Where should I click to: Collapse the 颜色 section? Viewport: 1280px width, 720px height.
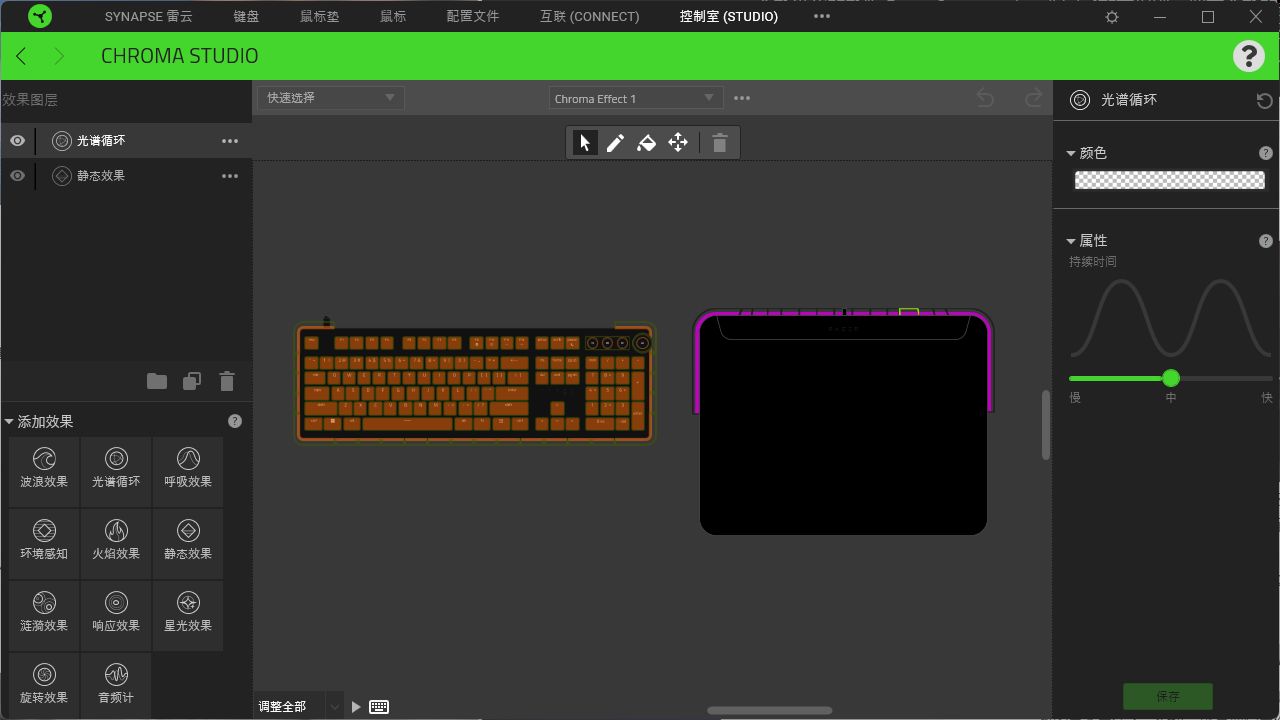coord(1071,153)
